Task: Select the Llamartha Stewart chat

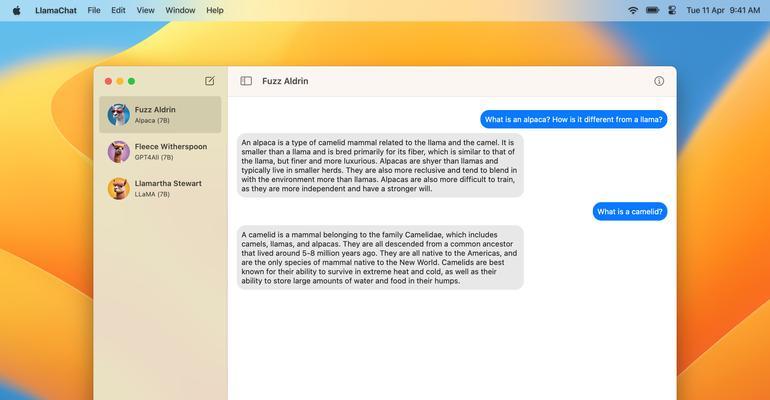Action: [160, 188]
